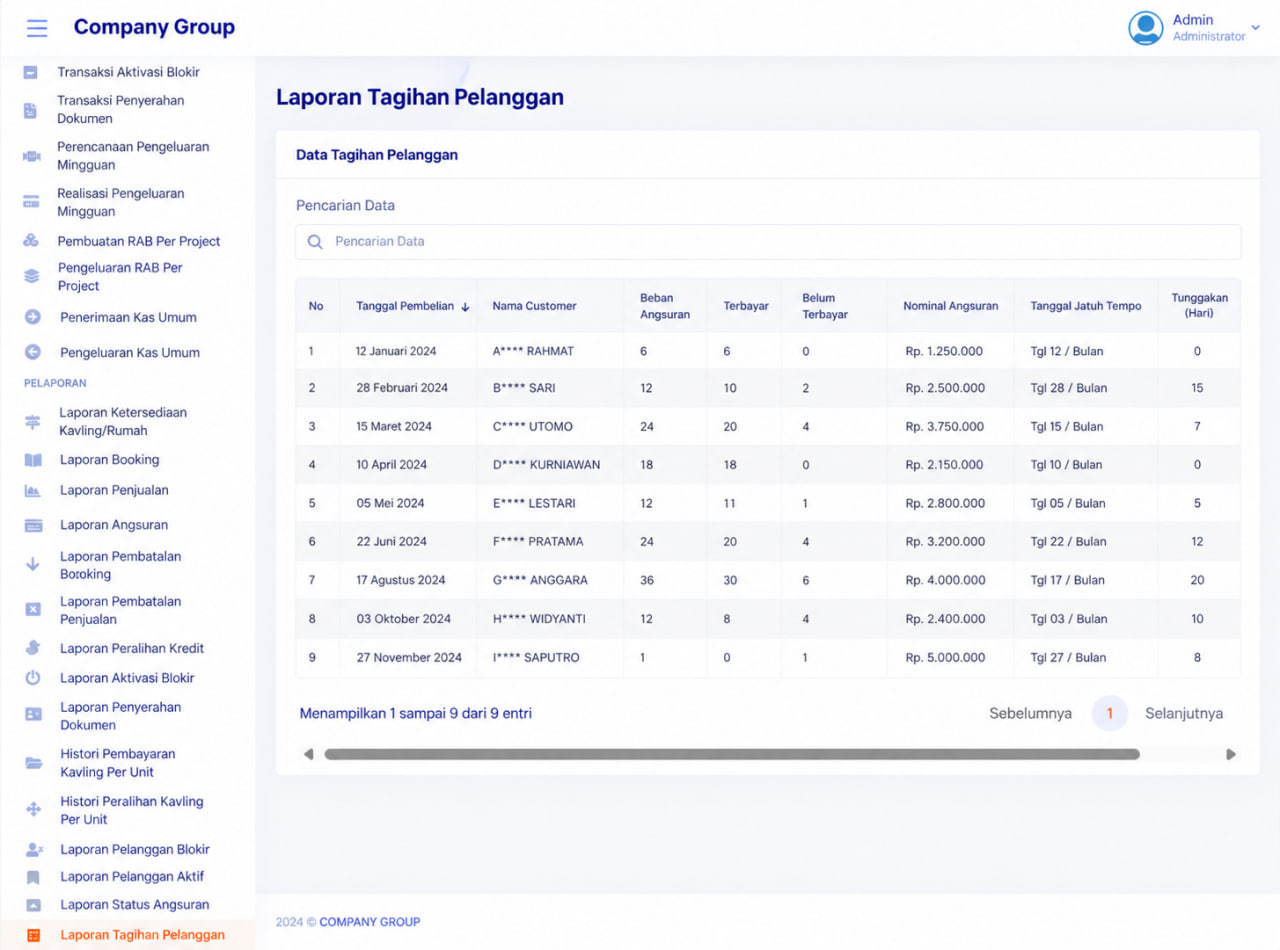Click the Admin user avatar icon

pyautogui.click(x=1145, y=28)
